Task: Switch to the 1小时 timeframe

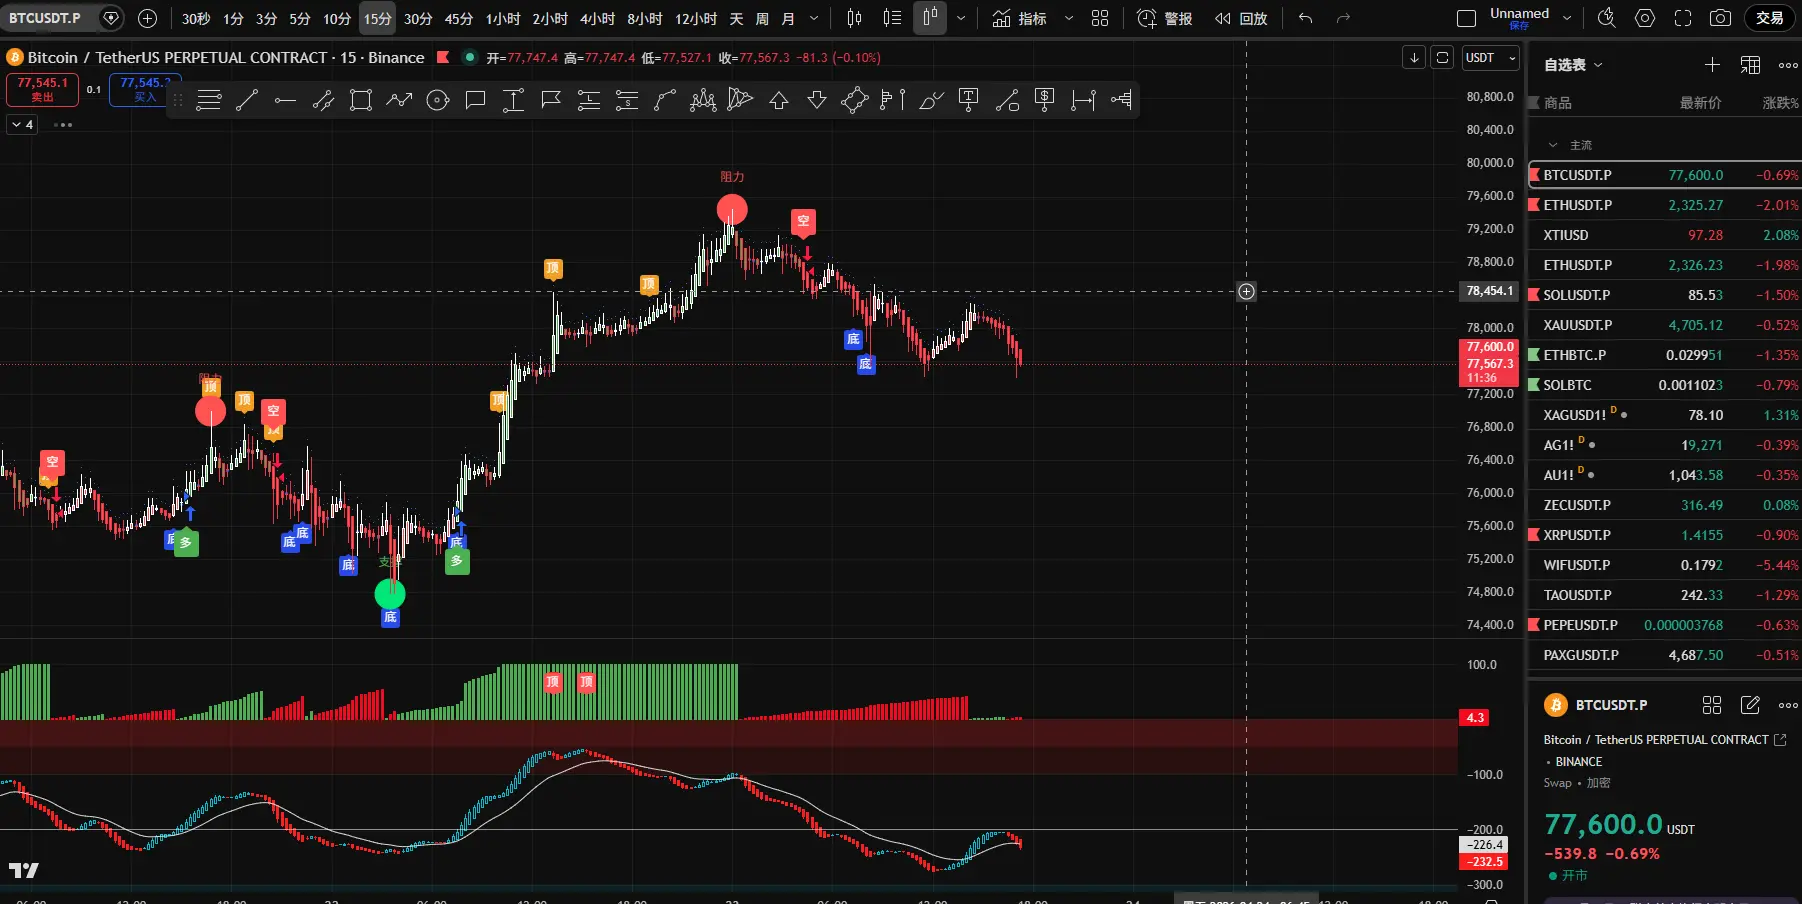Action: [x=502, y=18]
